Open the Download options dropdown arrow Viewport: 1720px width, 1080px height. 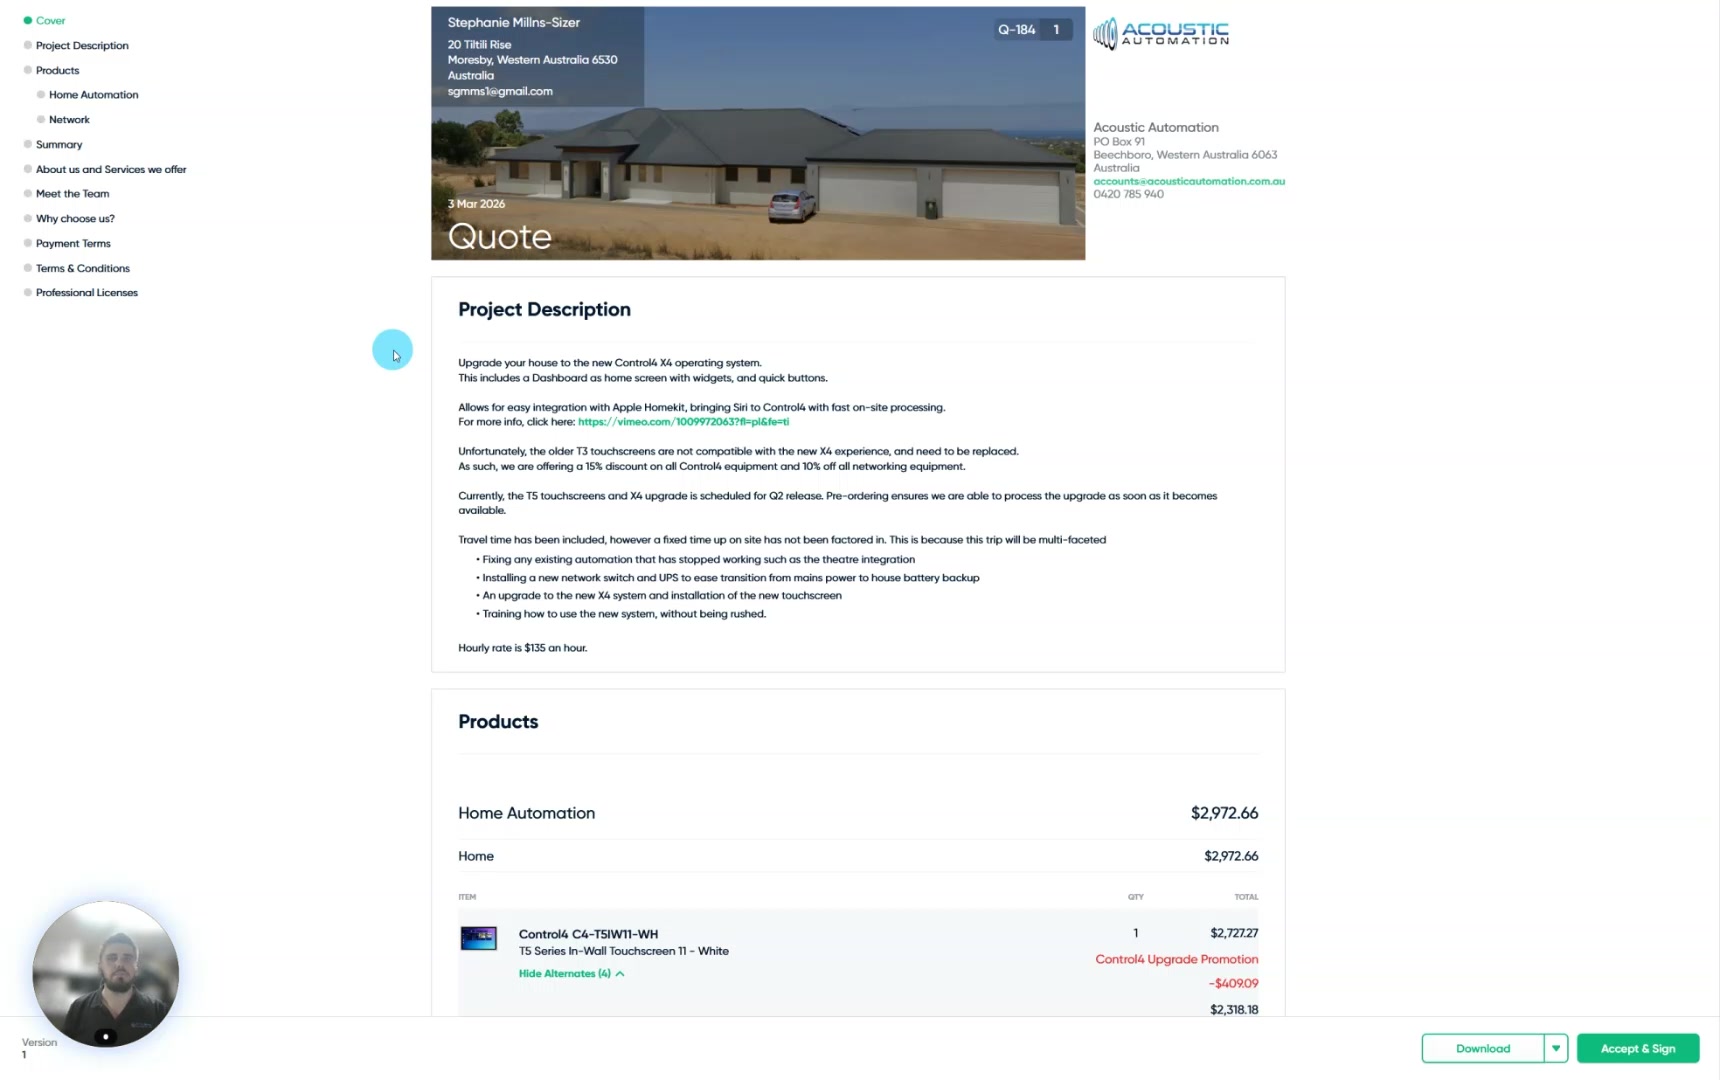click(1556, 1048)
